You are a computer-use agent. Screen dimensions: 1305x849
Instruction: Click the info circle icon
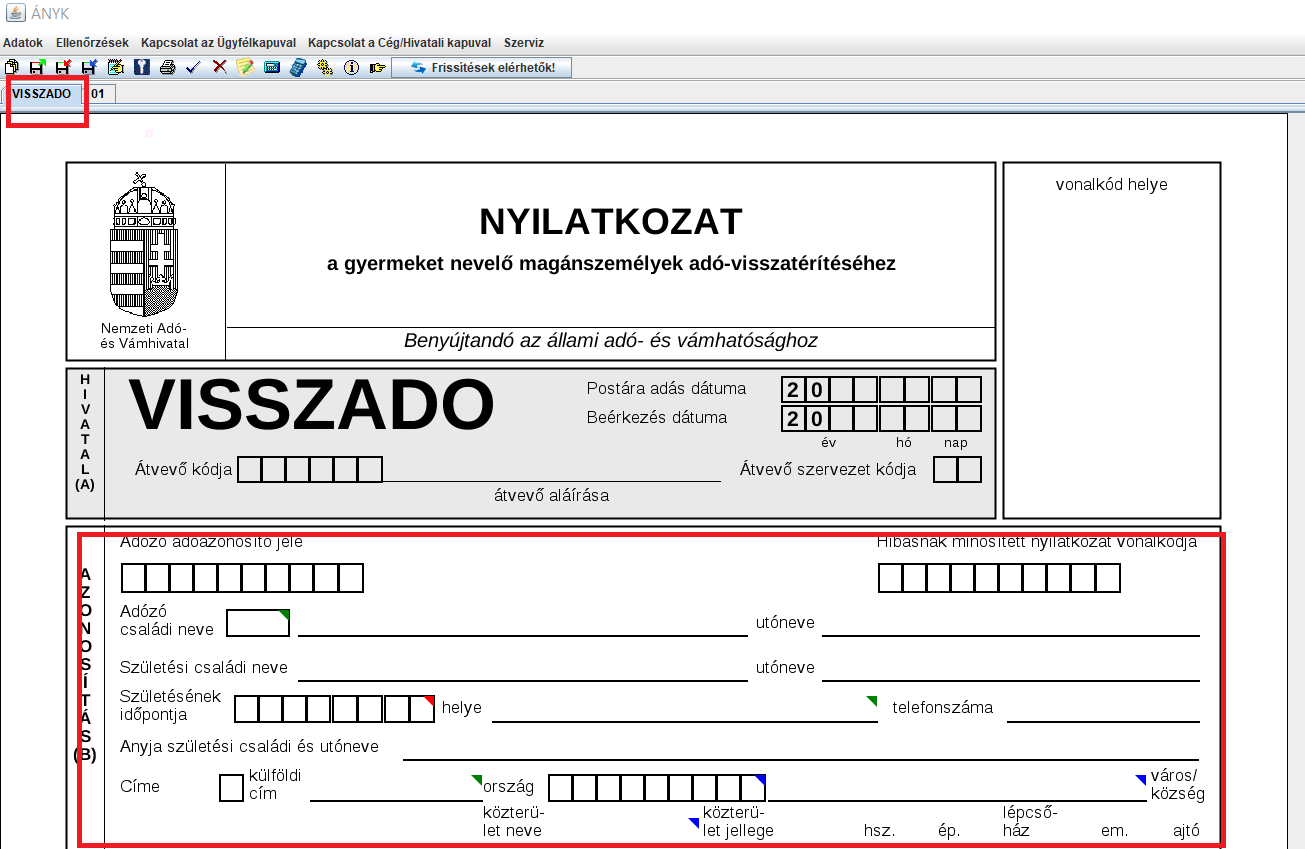[351, 68]
